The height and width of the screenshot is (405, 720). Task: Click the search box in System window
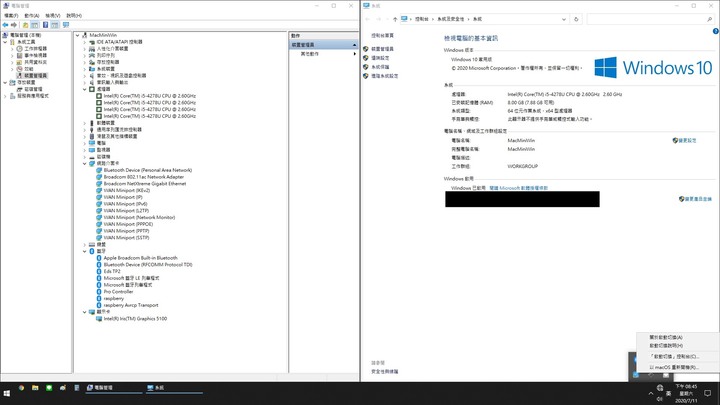click(x=650, y=19)
